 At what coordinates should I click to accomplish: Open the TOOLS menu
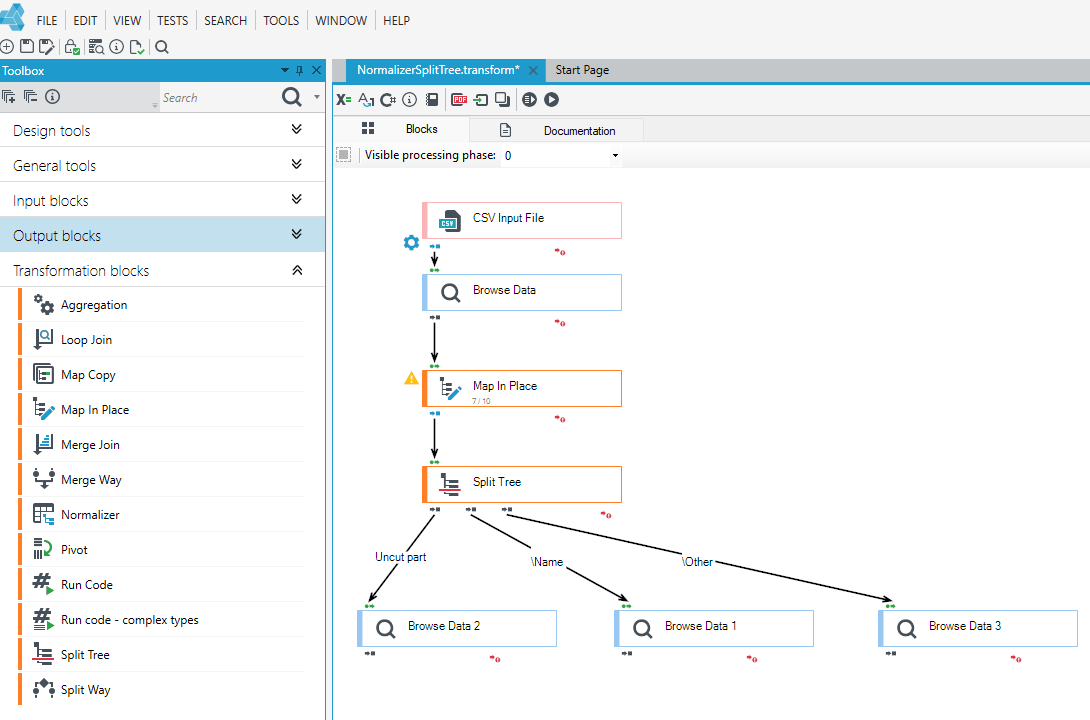point(281,21)
